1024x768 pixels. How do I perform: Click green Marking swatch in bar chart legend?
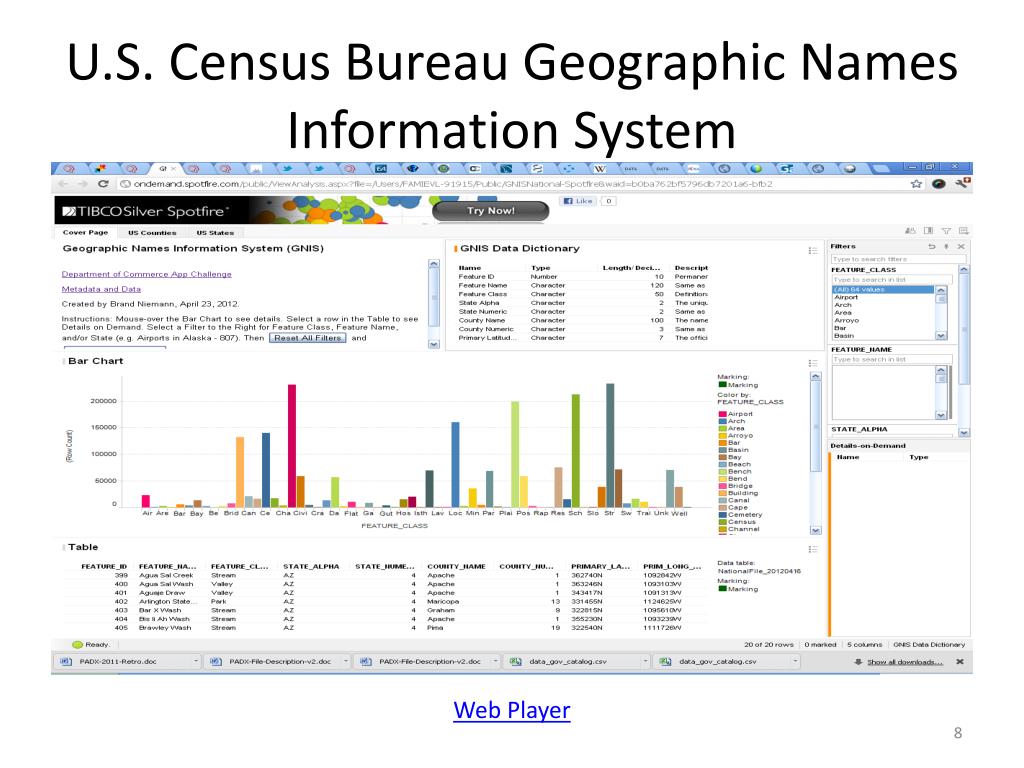(x=722, y=385)
